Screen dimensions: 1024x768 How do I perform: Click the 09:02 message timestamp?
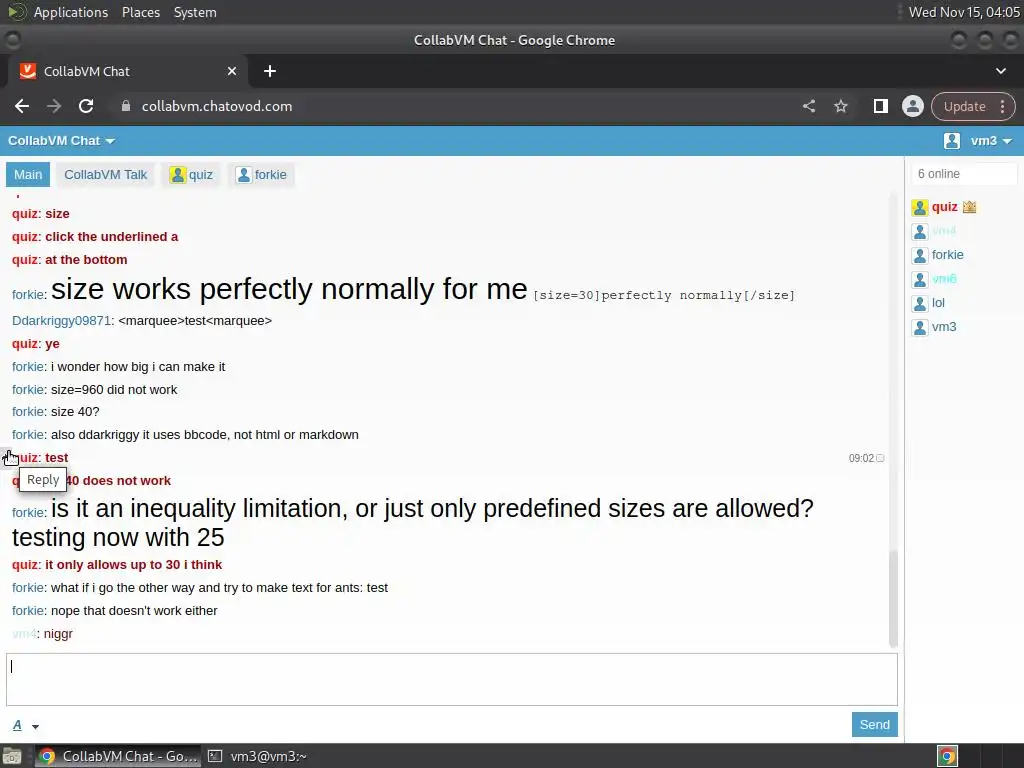pos(861,458)
